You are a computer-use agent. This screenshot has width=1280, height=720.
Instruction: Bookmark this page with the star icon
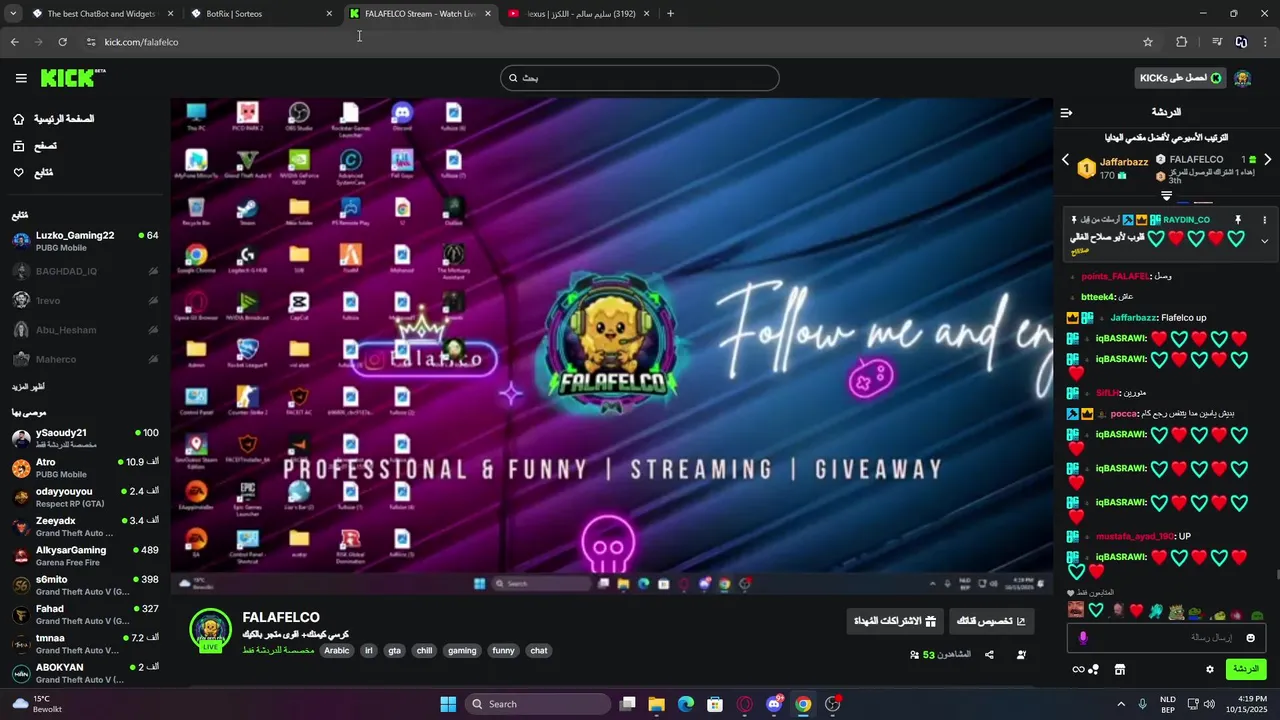coord(1148,42)
